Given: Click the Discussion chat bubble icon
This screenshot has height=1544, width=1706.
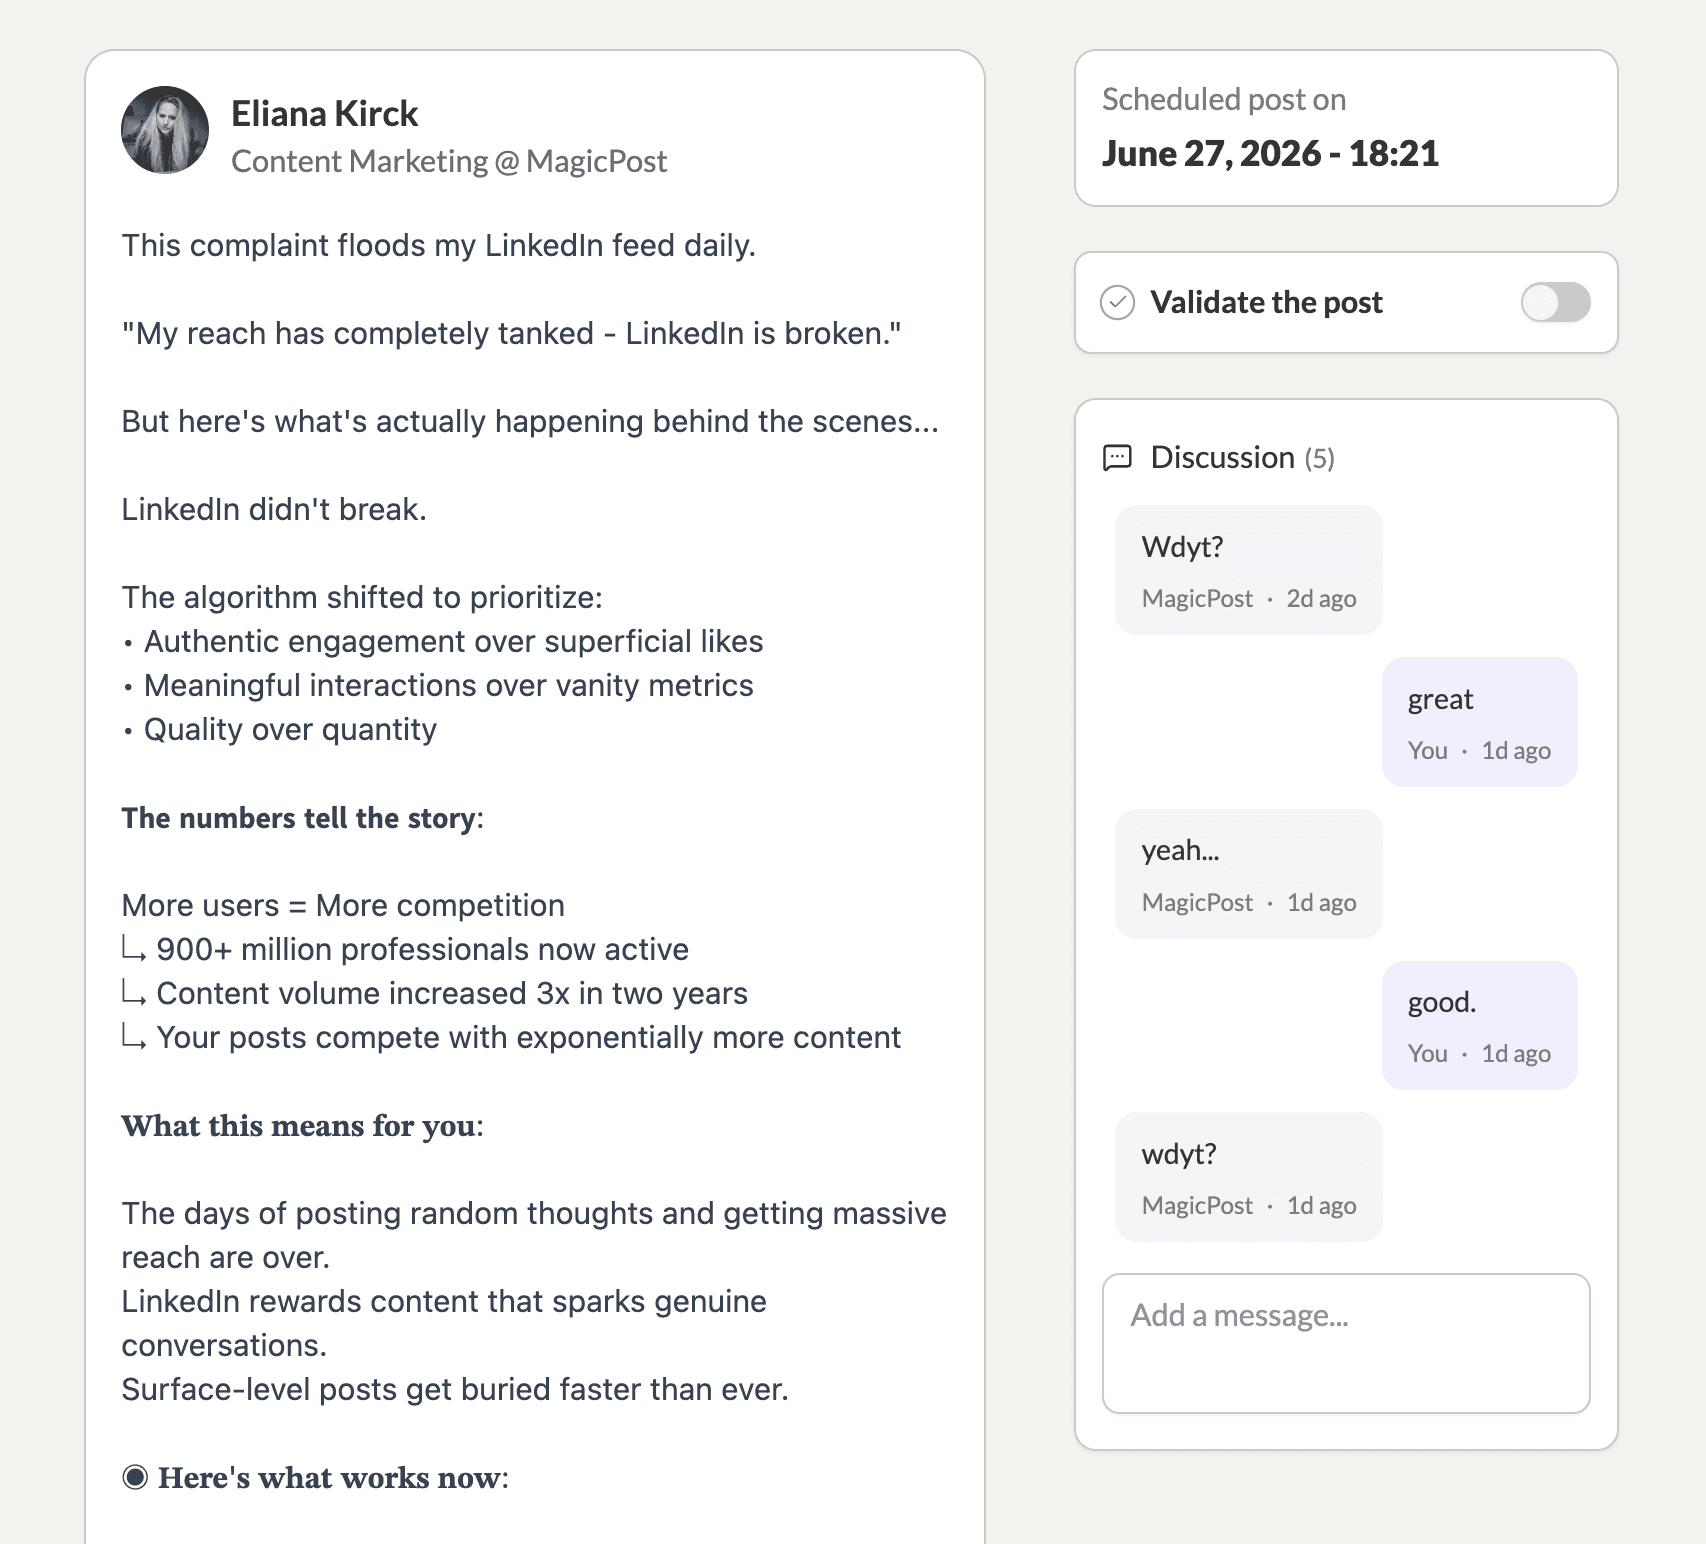Looking at the screenshot, I should (1117, 458).
